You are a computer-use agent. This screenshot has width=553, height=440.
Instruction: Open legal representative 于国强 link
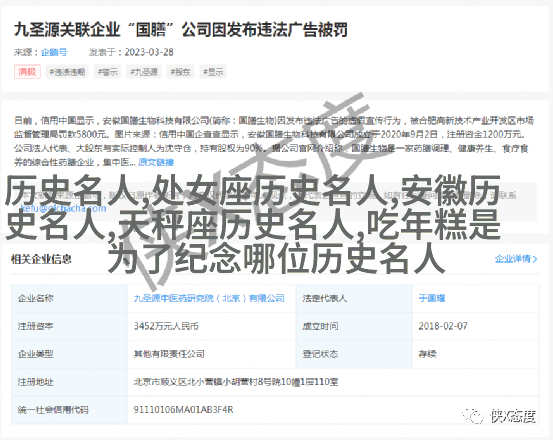pos(432,298)
